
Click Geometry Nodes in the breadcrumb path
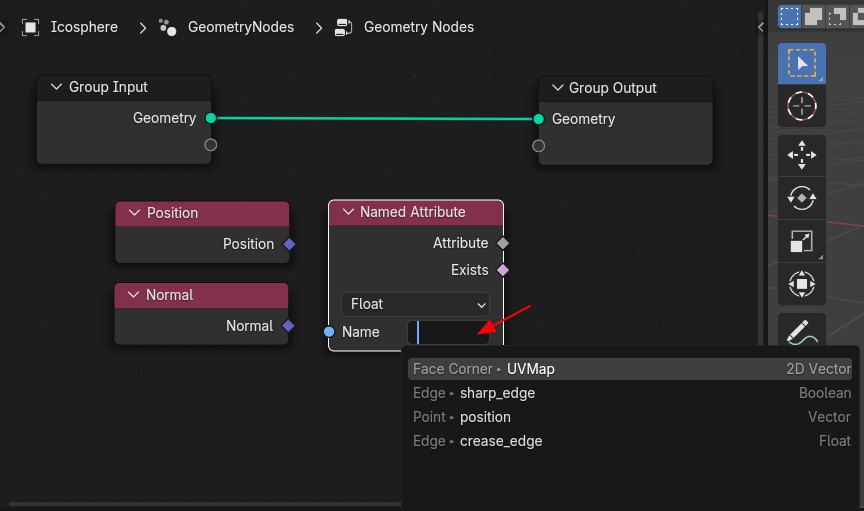[419, 27]
